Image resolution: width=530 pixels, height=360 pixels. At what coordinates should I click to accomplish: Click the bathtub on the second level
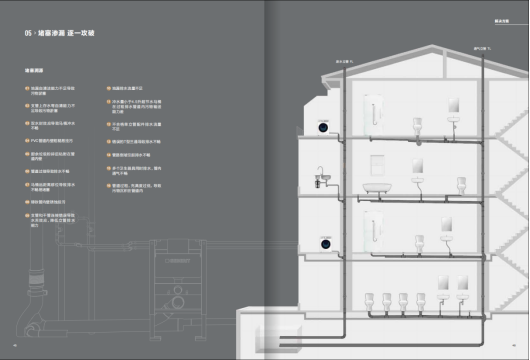click(377, 188)
